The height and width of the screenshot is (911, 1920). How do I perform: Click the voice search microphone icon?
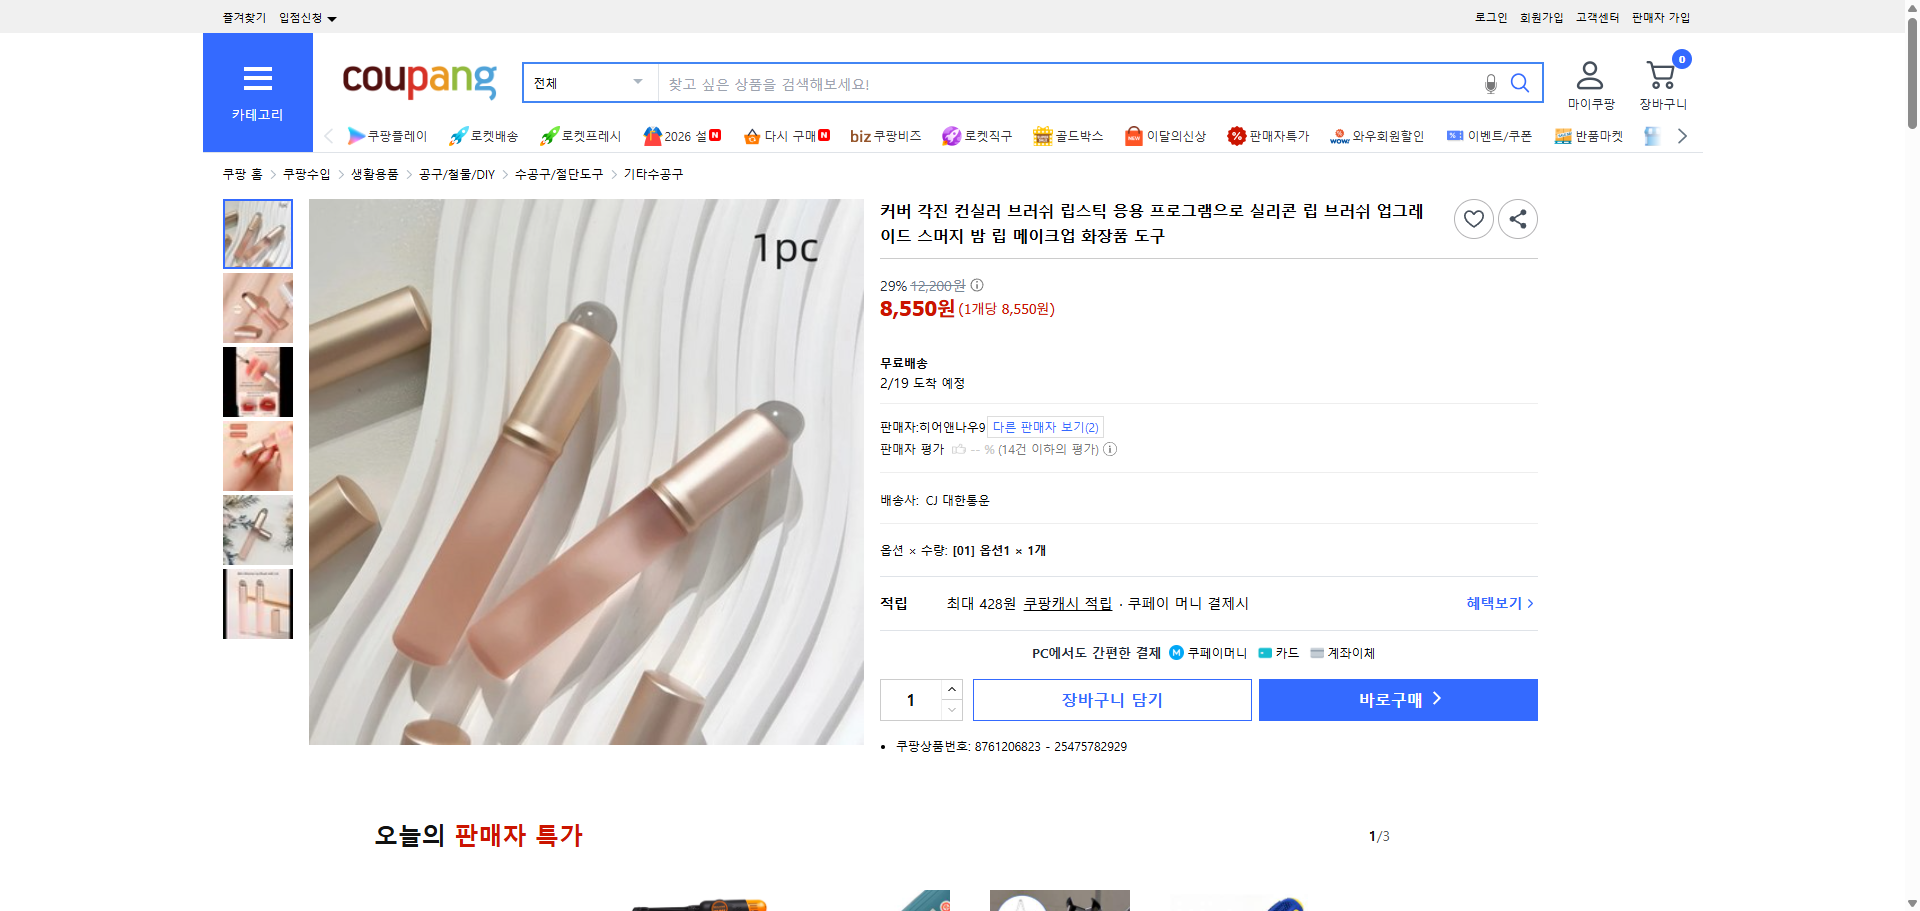[1489, 85]
